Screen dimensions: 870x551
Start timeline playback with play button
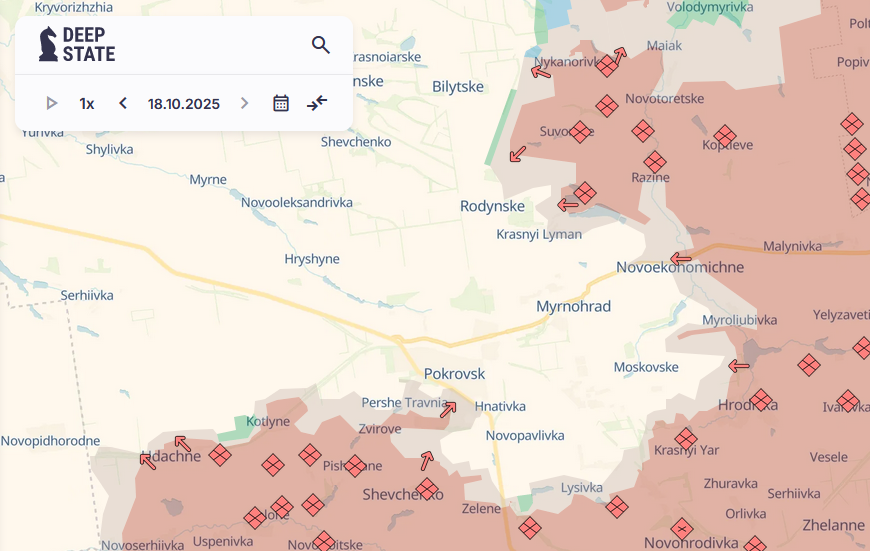click(52, 103)
